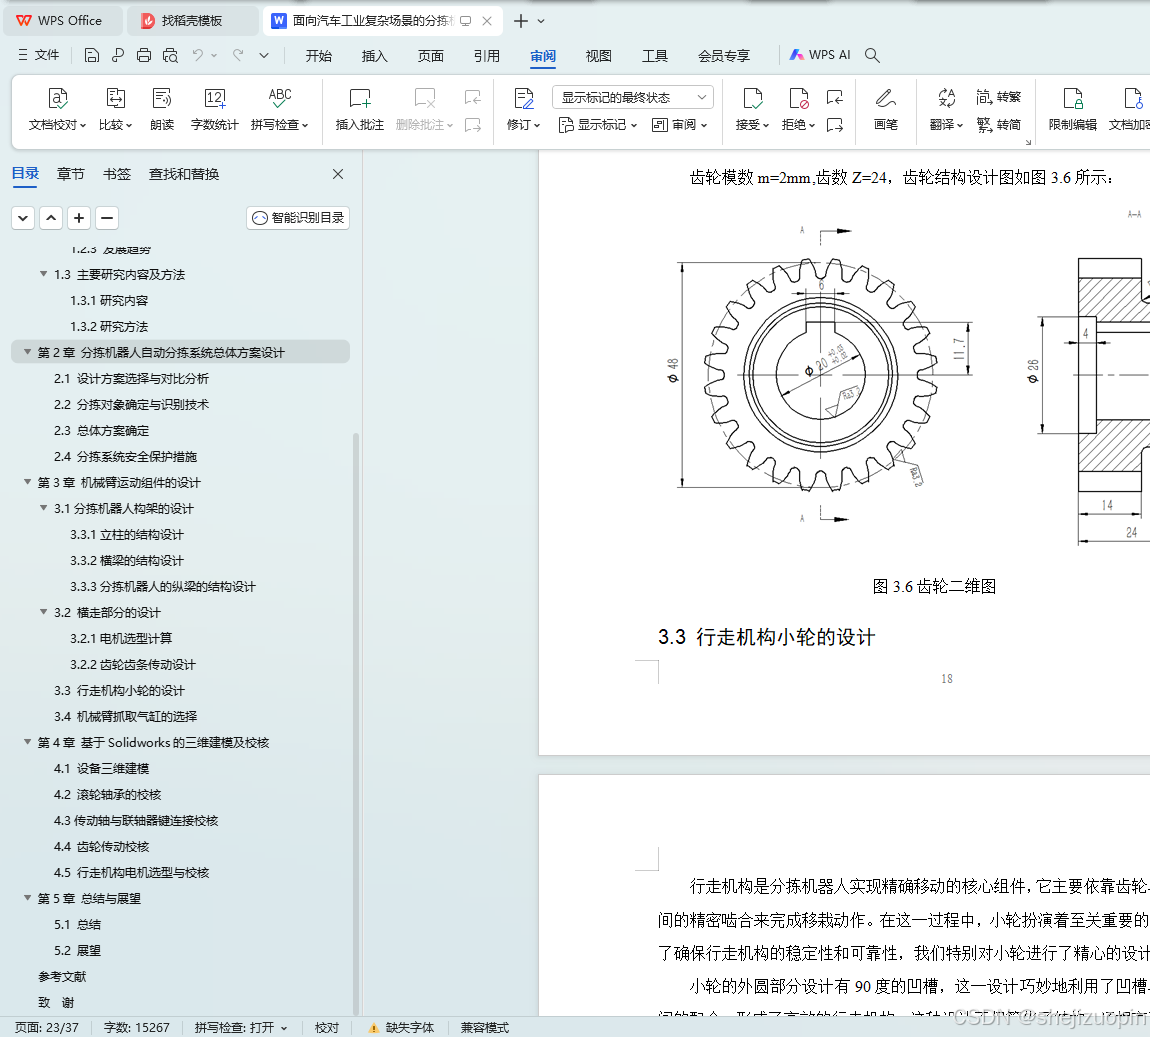Viewport: 1150px width, 1037px height.
Task: Click 智能识别目录 button
Action: tap(298, 218)
